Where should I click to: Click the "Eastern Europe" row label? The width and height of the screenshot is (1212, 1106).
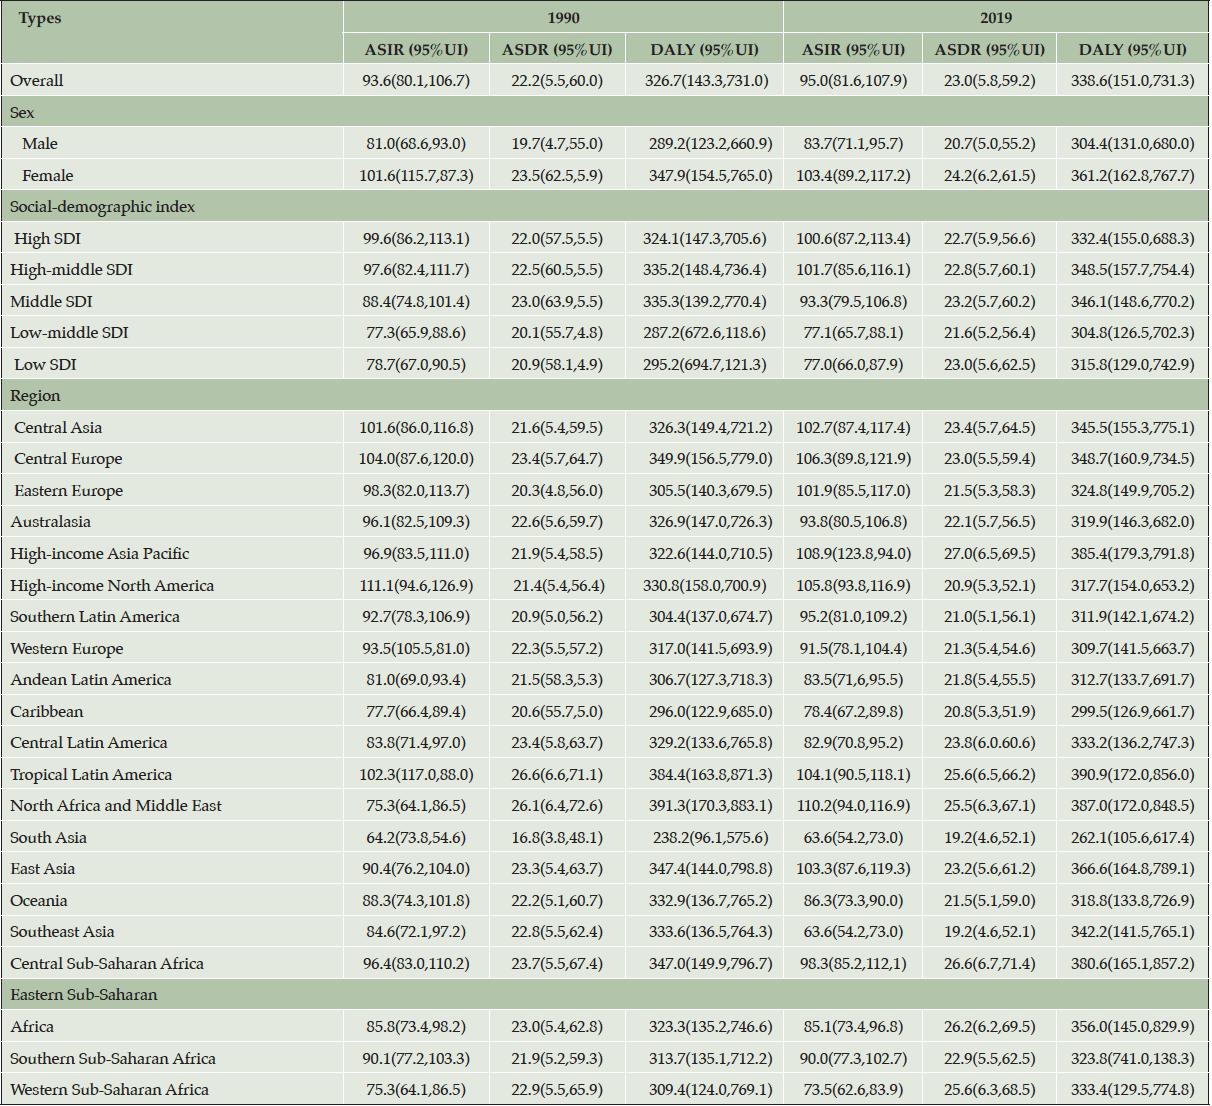(x=69, y=491)
